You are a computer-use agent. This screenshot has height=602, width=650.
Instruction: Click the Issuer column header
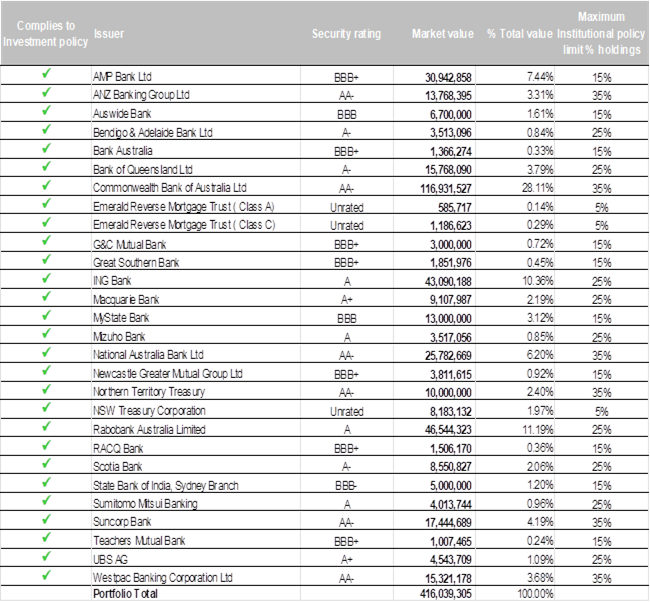pos(109,34)
